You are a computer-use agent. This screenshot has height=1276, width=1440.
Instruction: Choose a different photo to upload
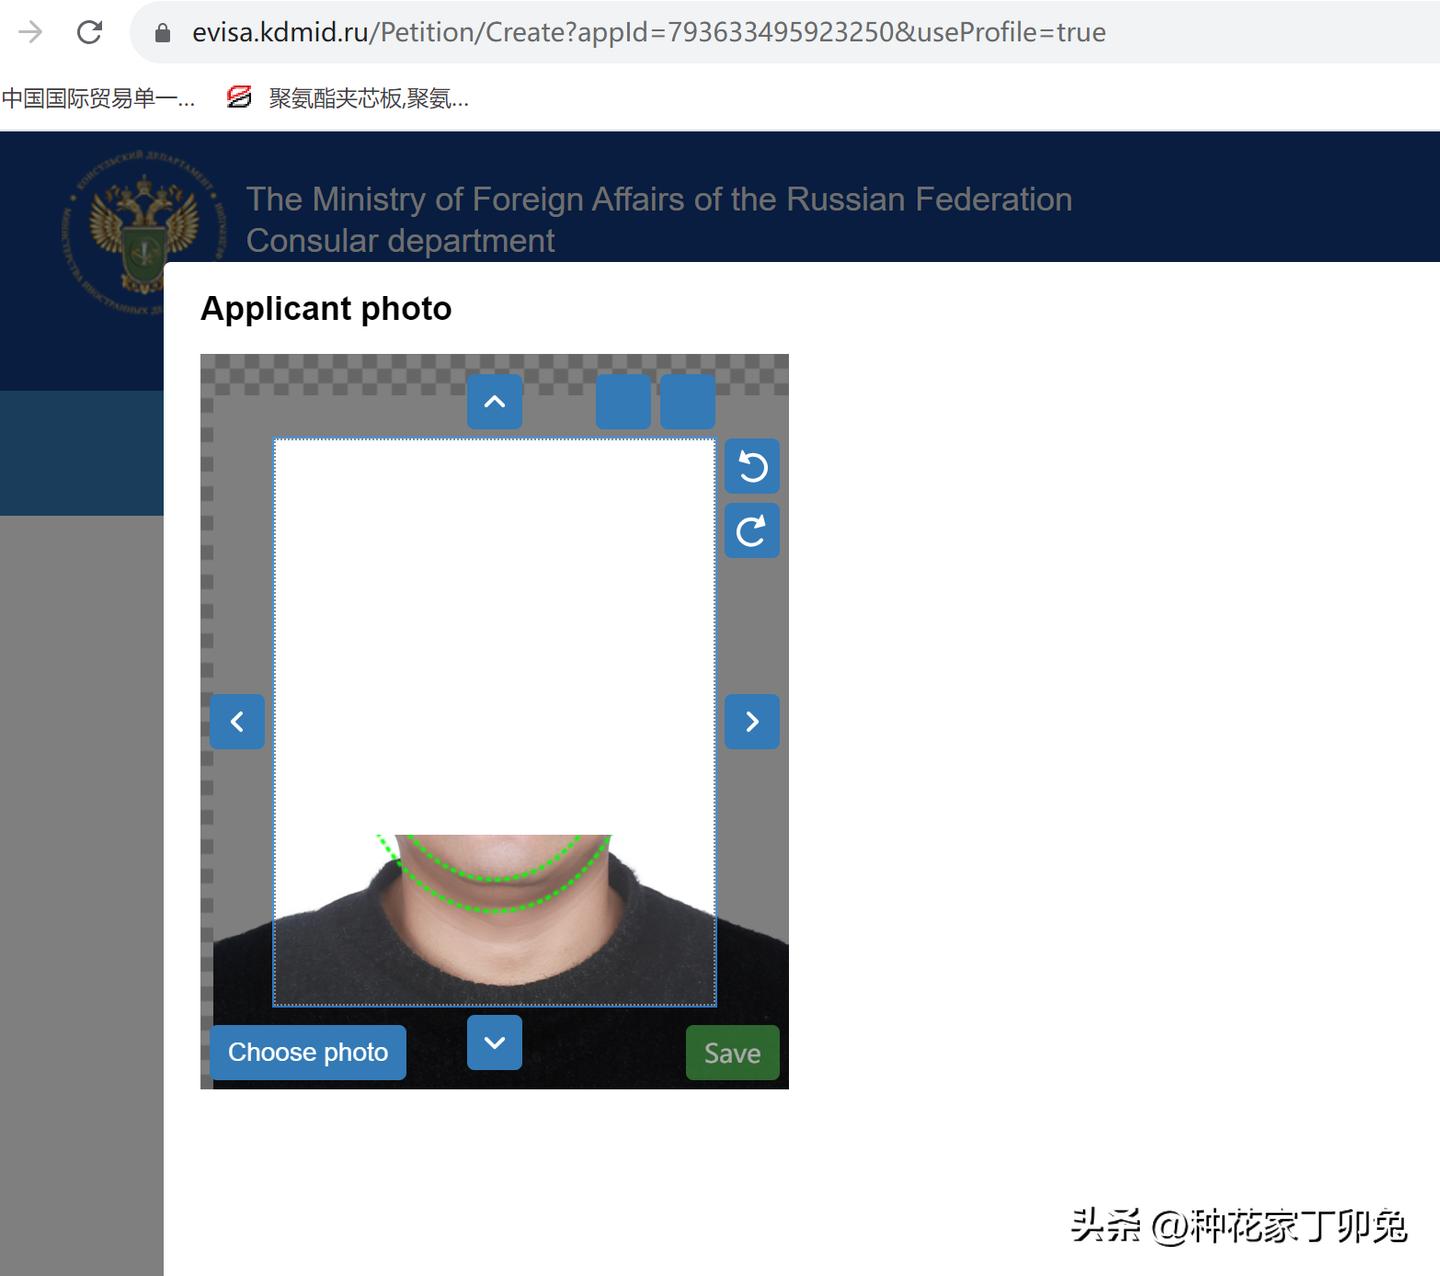point(307,1052)
